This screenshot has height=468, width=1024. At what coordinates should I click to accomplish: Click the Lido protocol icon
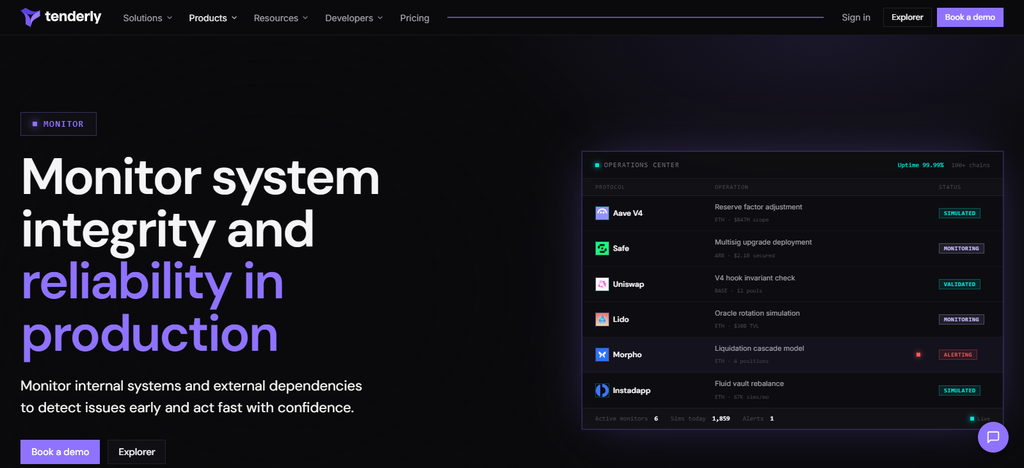point(601,319)
